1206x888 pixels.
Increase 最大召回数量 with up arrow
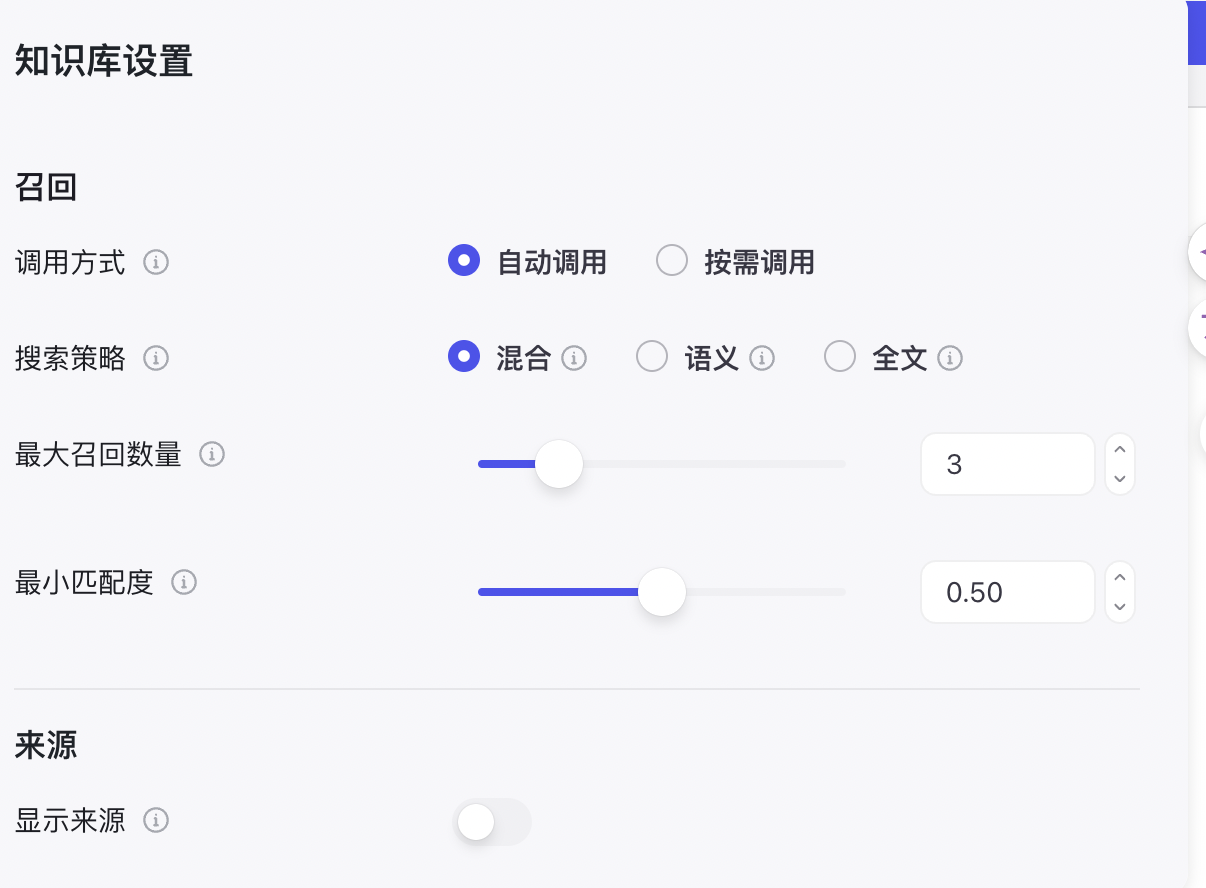pyautogui.click(x=1120, y=450)
